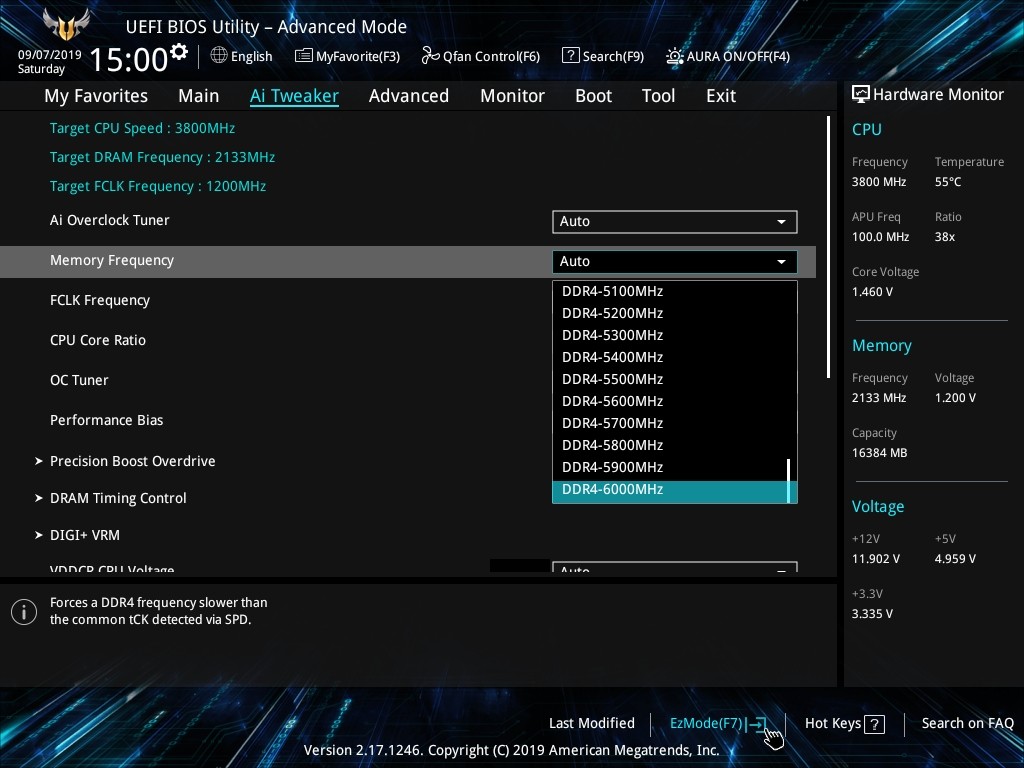Click Target FCLK Frequency : 1200MHz text
This screenshot has height=768, width=1024.
[x=158, y=186]
